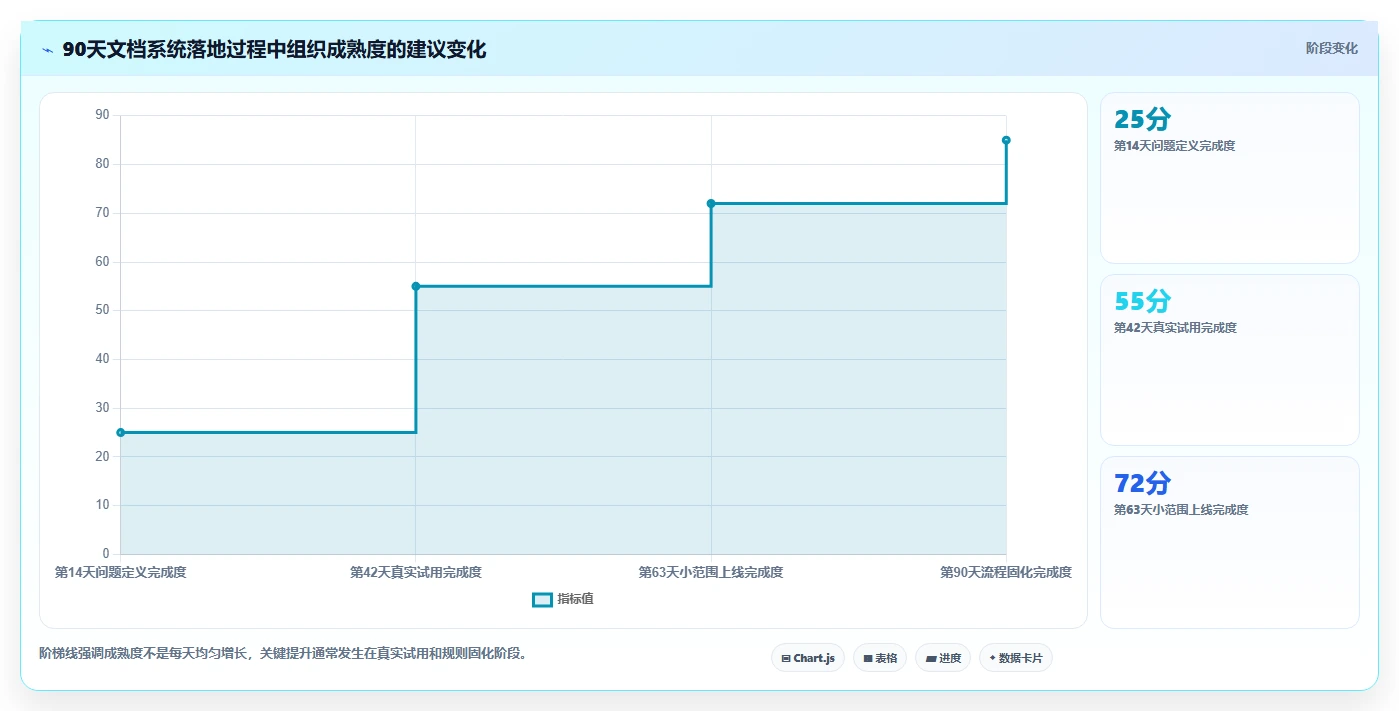Click the y-axis tick label 90

point(102,115)
